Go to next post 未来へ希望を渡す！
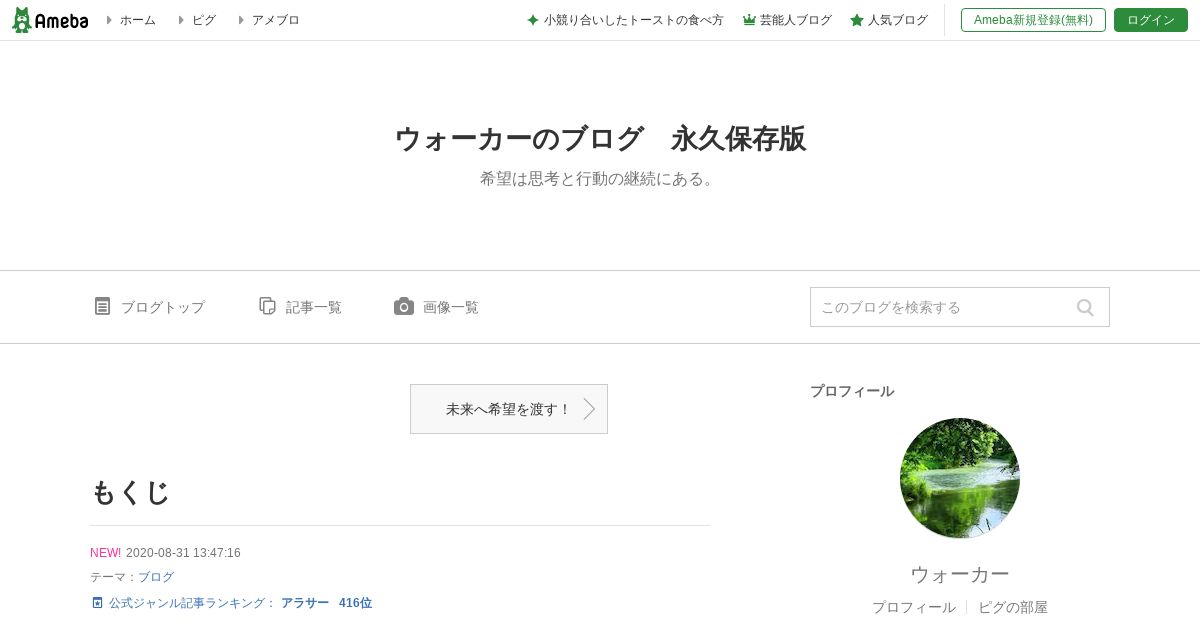The width and height of the screenshot is (1200, 630). (509, 409)
